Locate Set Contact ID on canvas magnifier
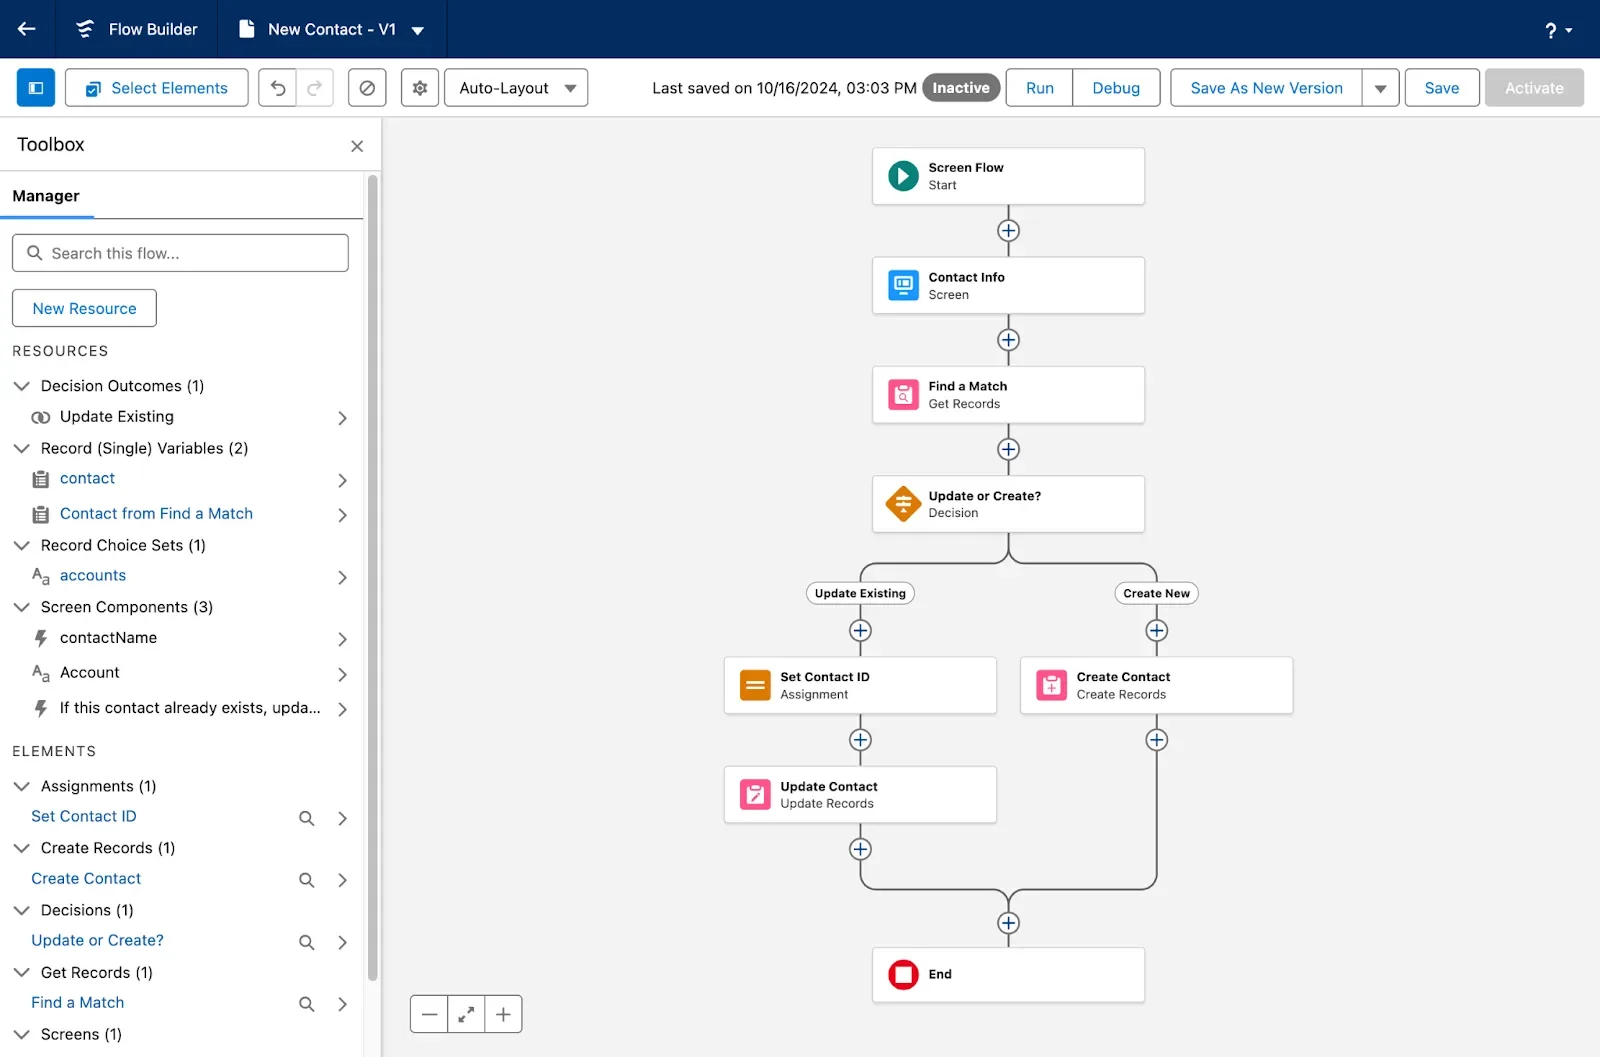 tap(307, 818)
